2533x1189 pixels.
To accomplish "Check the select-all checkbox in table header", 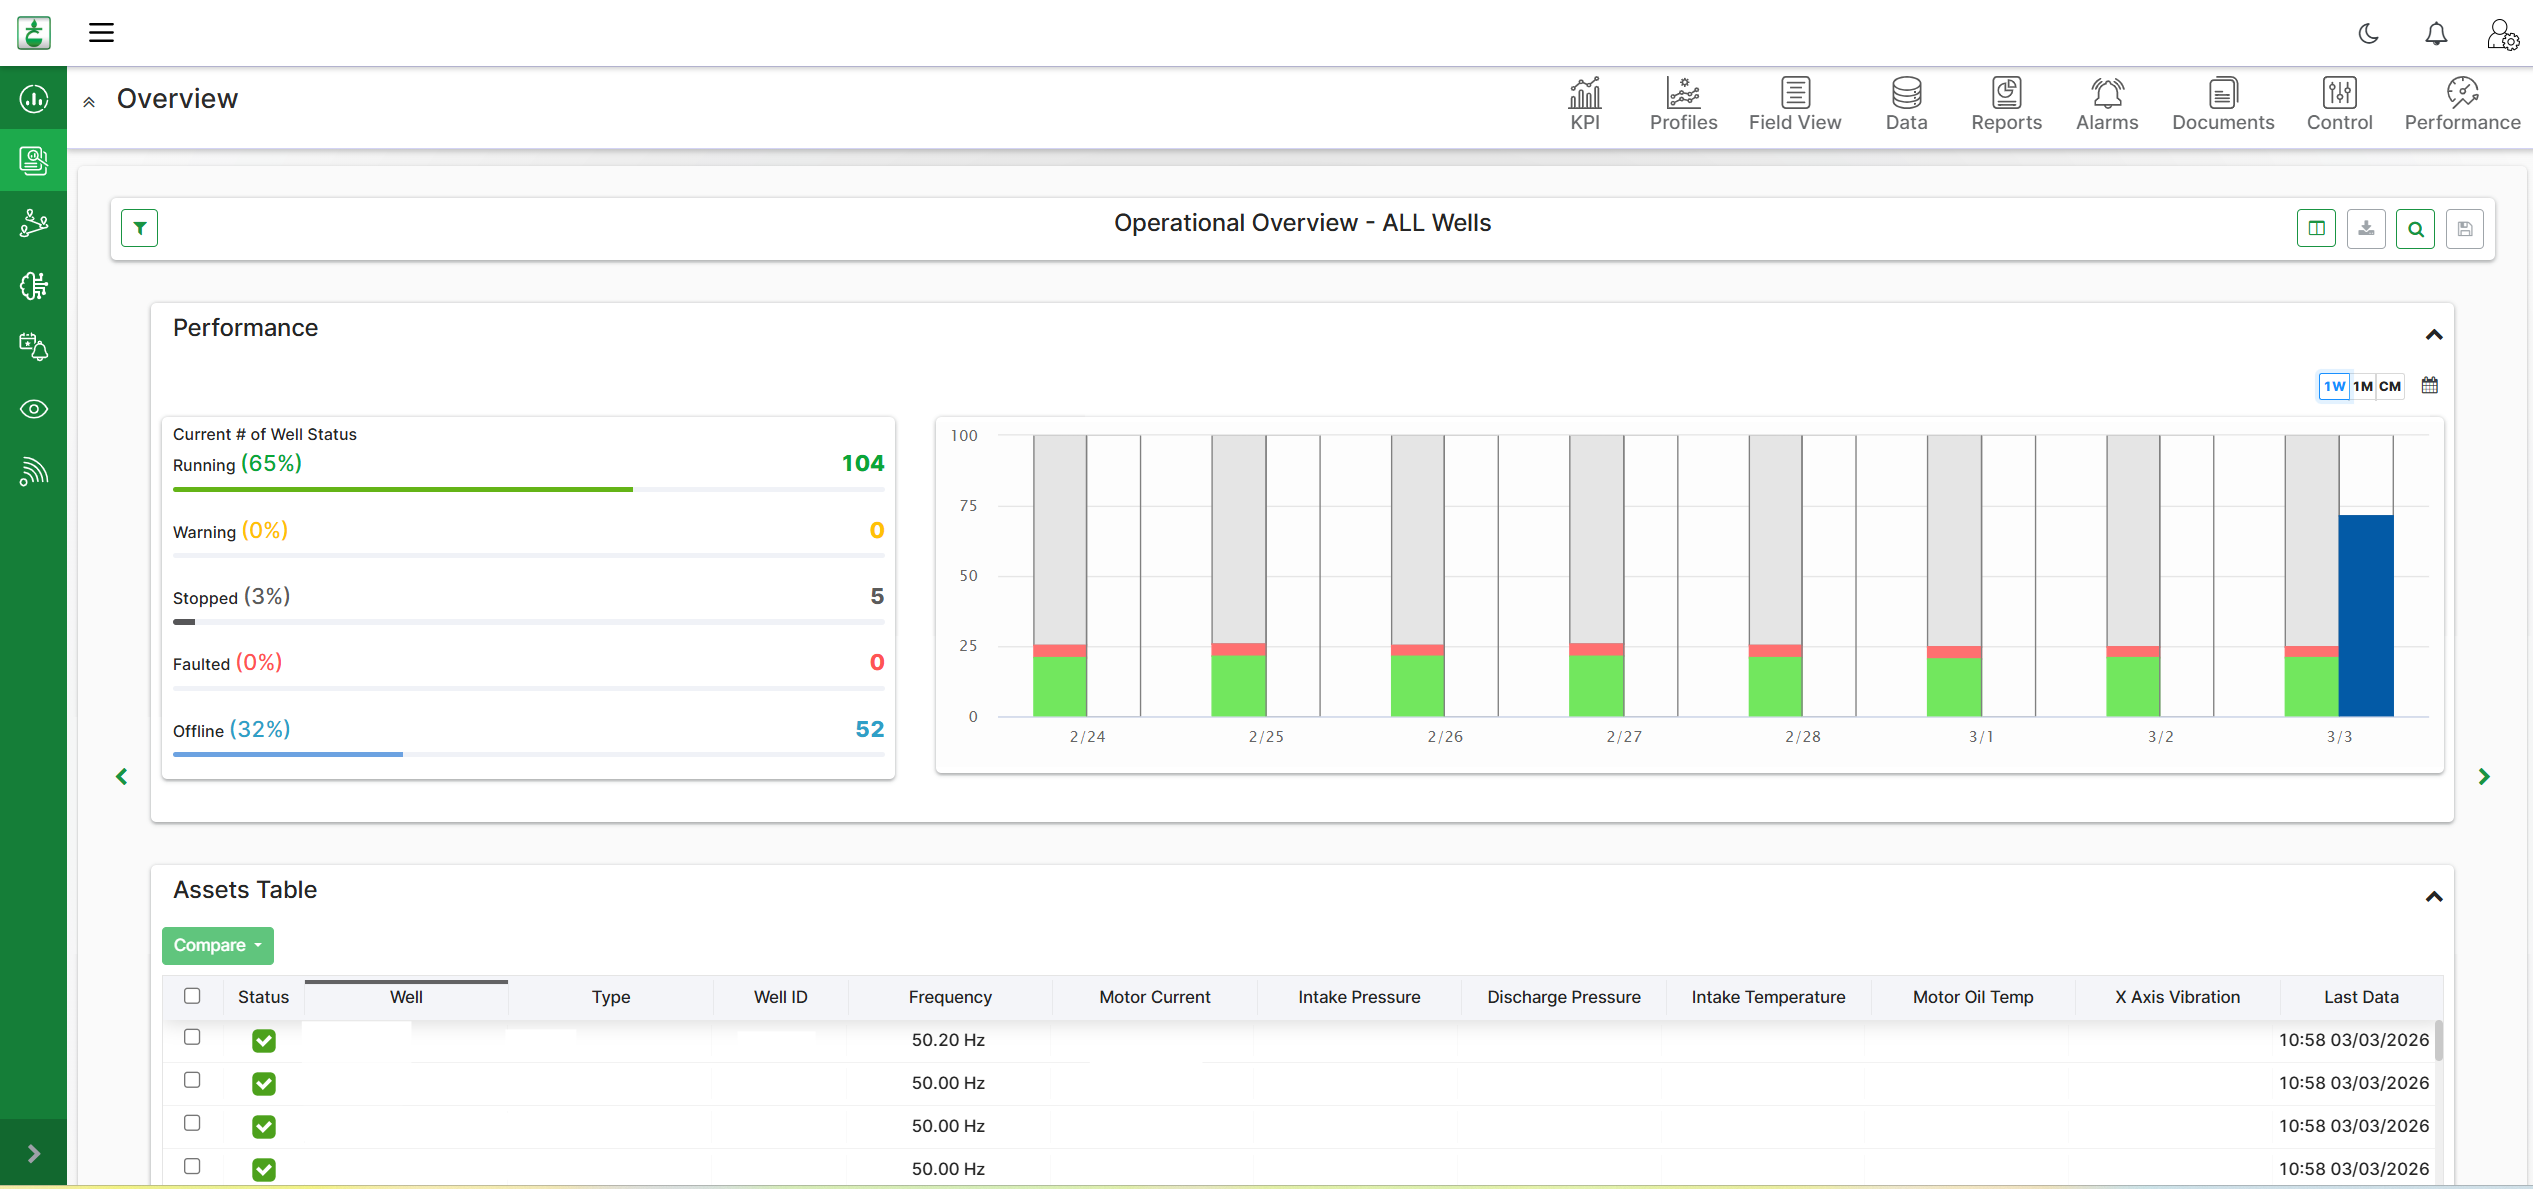I will tap(192, 996).
